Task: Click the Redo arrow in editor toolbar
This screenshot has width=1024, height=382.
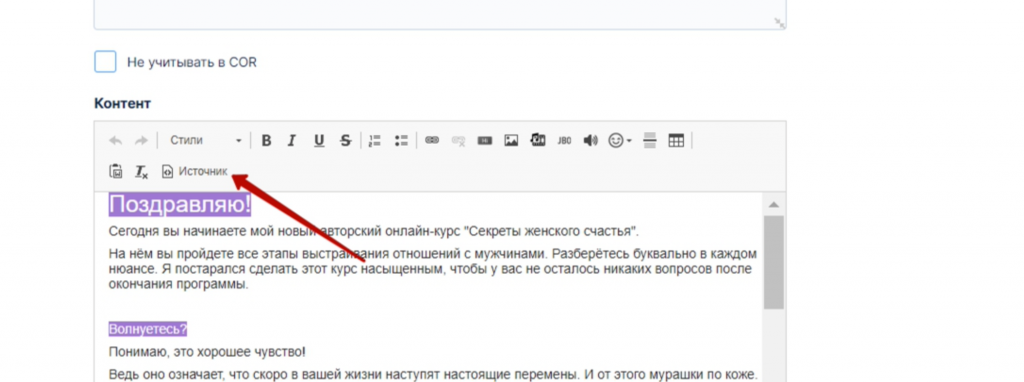Action: click(141, 140)
